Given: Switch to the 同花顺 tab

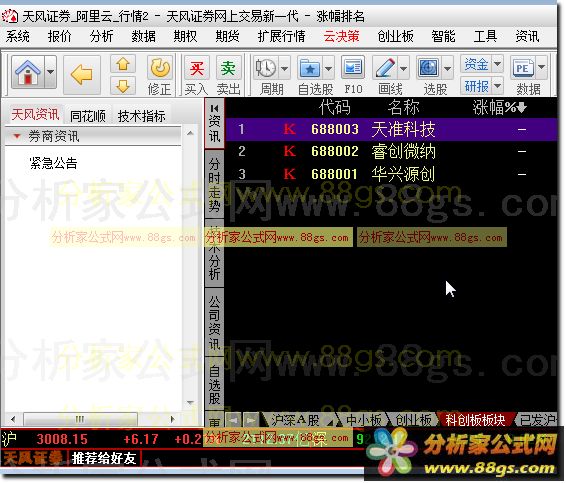Looking at the screenshot, I should tap(88, 116).
